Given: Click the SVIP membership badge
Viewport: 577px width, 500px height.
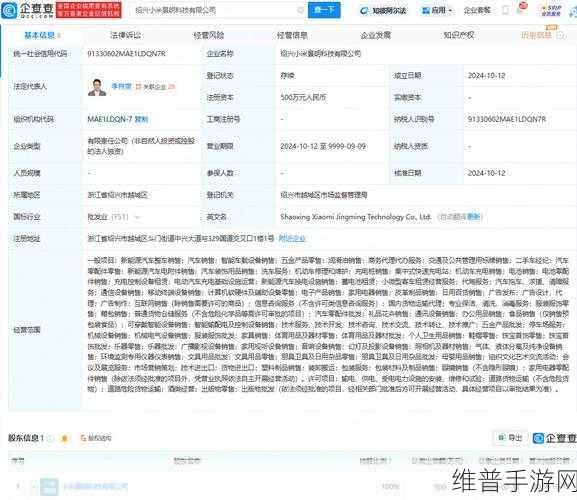Looking at the screenshot, I should click(x=551, y=10).
